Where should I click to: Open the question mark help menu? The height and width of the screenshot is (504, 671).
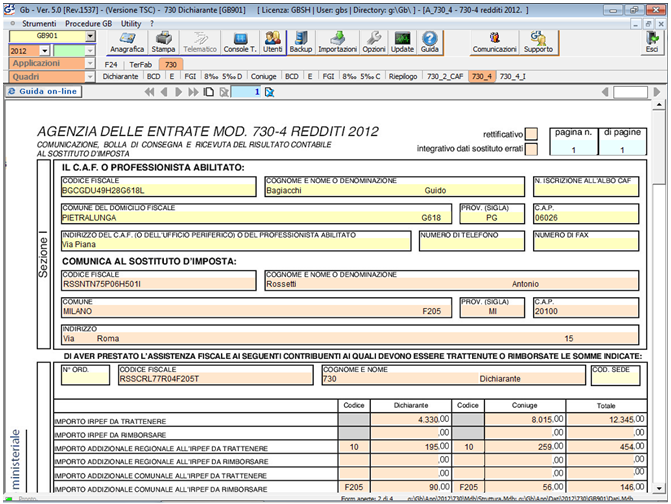[152, 24]
